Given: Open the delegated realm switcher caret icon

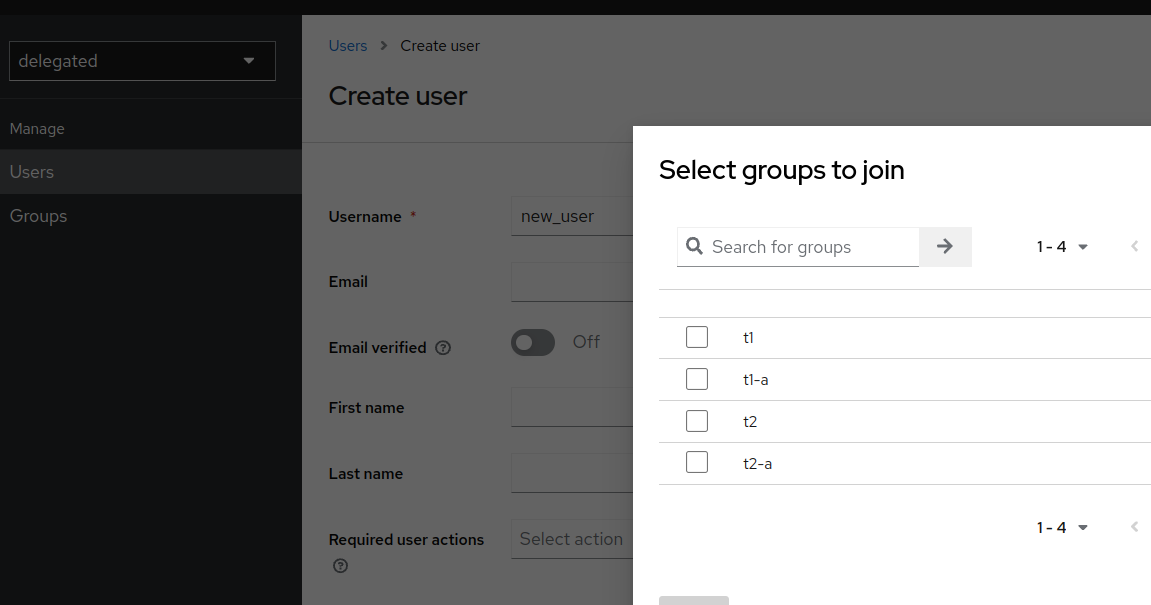Looking at the screenshot, I should [248, 61].
